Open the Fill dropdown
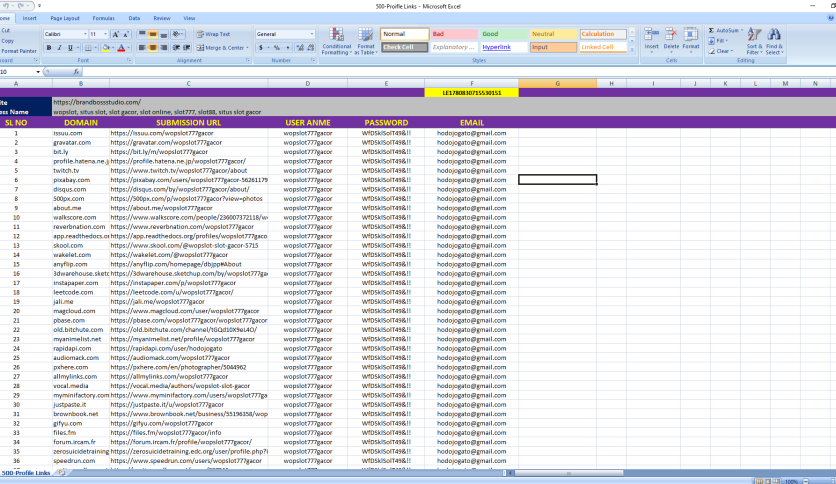This screenshot has height=484, width=836. 718,41
